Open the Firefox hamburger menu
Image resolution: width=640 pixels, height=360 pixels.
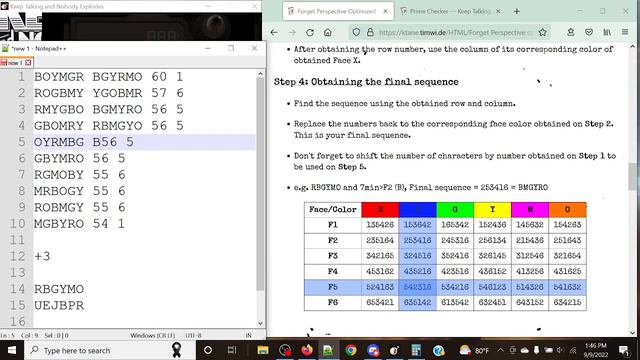coord(625,32)
